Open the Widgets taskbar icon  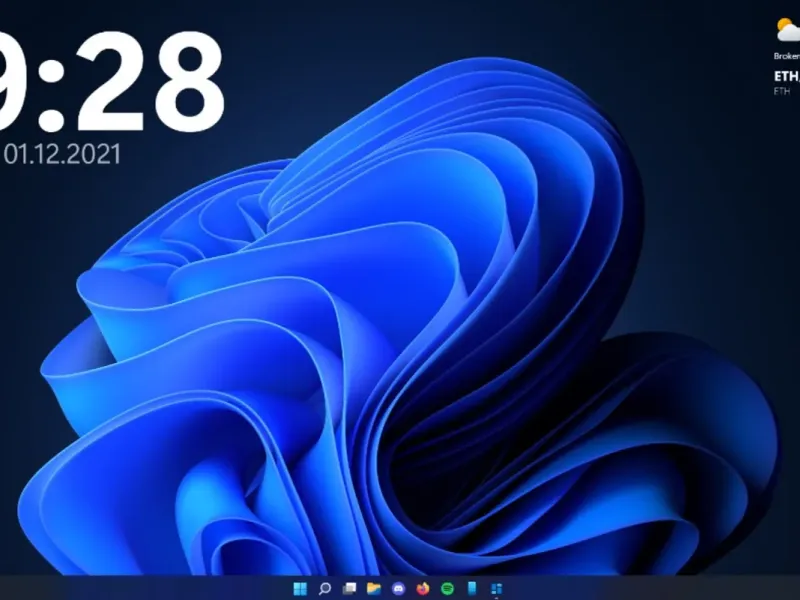click(496, 588)
